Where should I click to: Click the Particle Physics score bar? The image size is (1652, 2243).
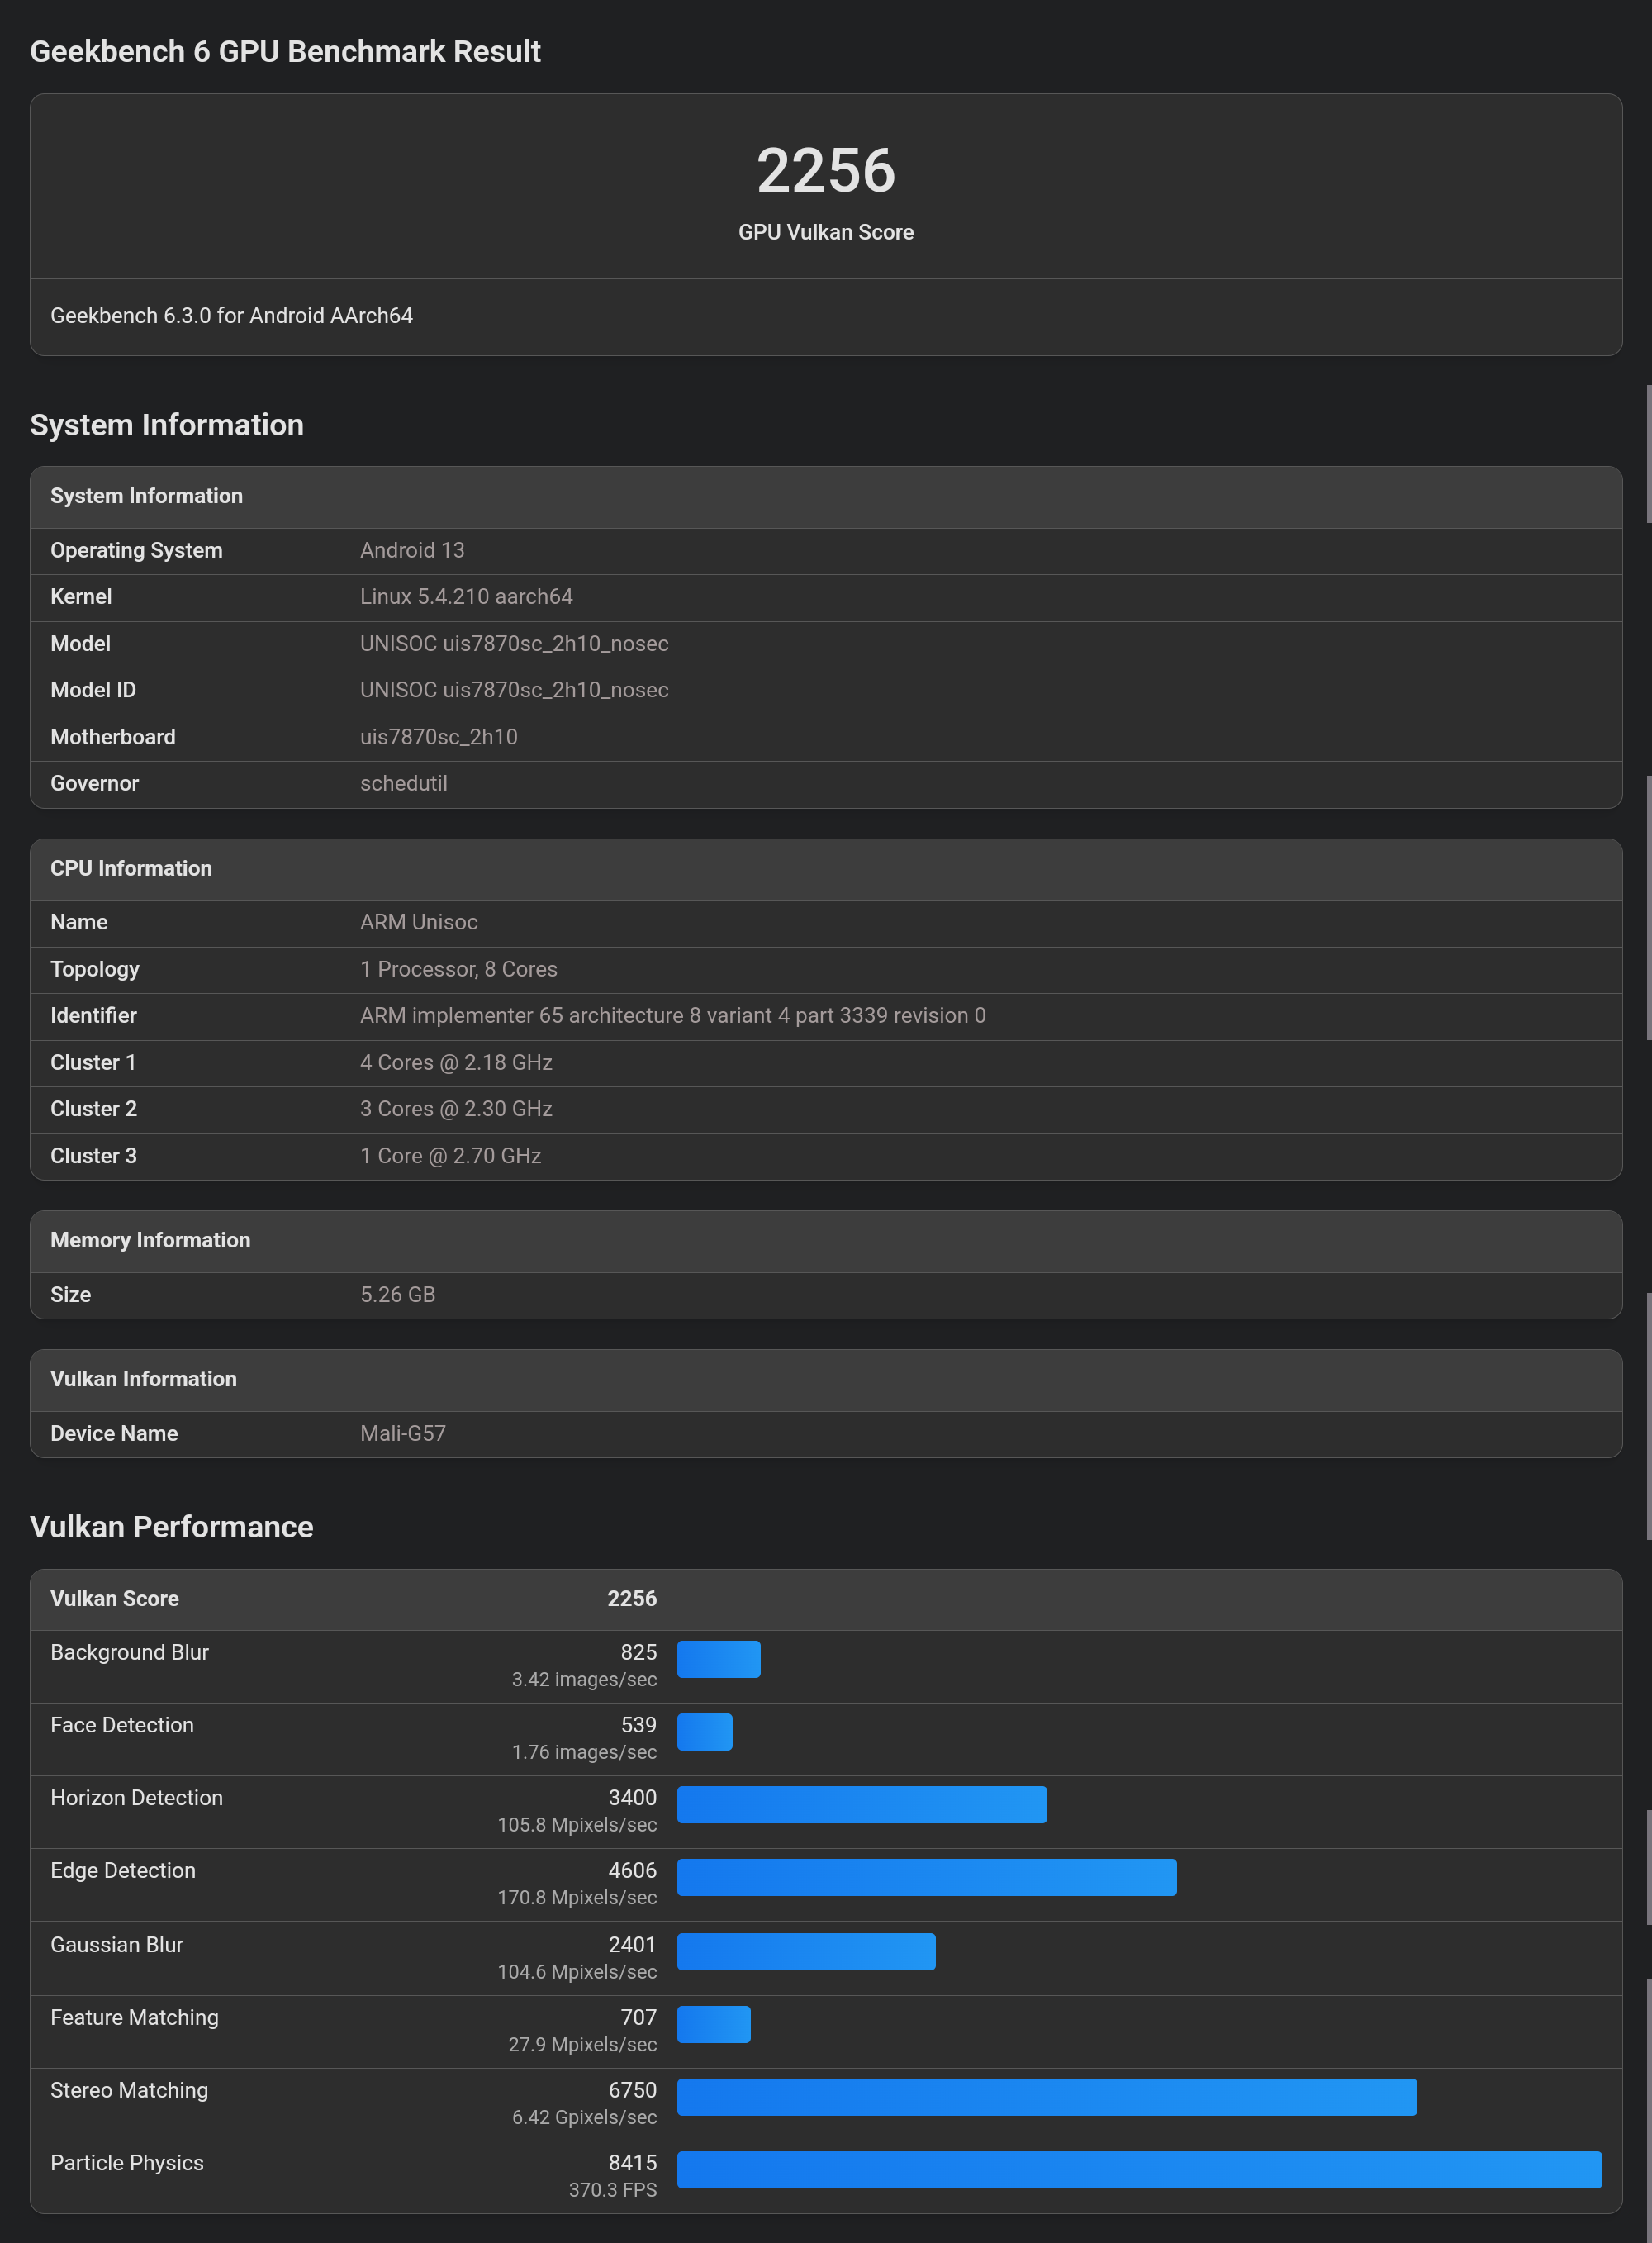click(1139, 2170)
